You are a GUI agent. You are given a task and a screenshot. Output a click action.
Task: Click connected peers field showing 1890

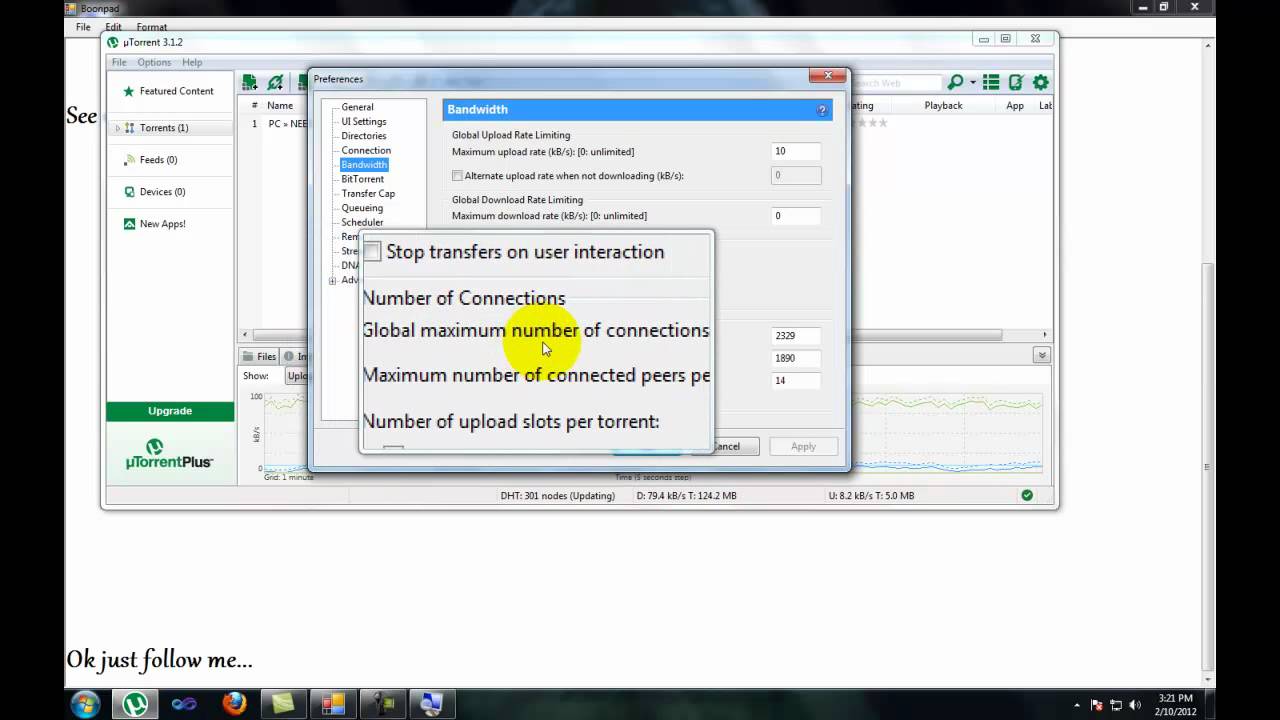[x=796, y=358]
